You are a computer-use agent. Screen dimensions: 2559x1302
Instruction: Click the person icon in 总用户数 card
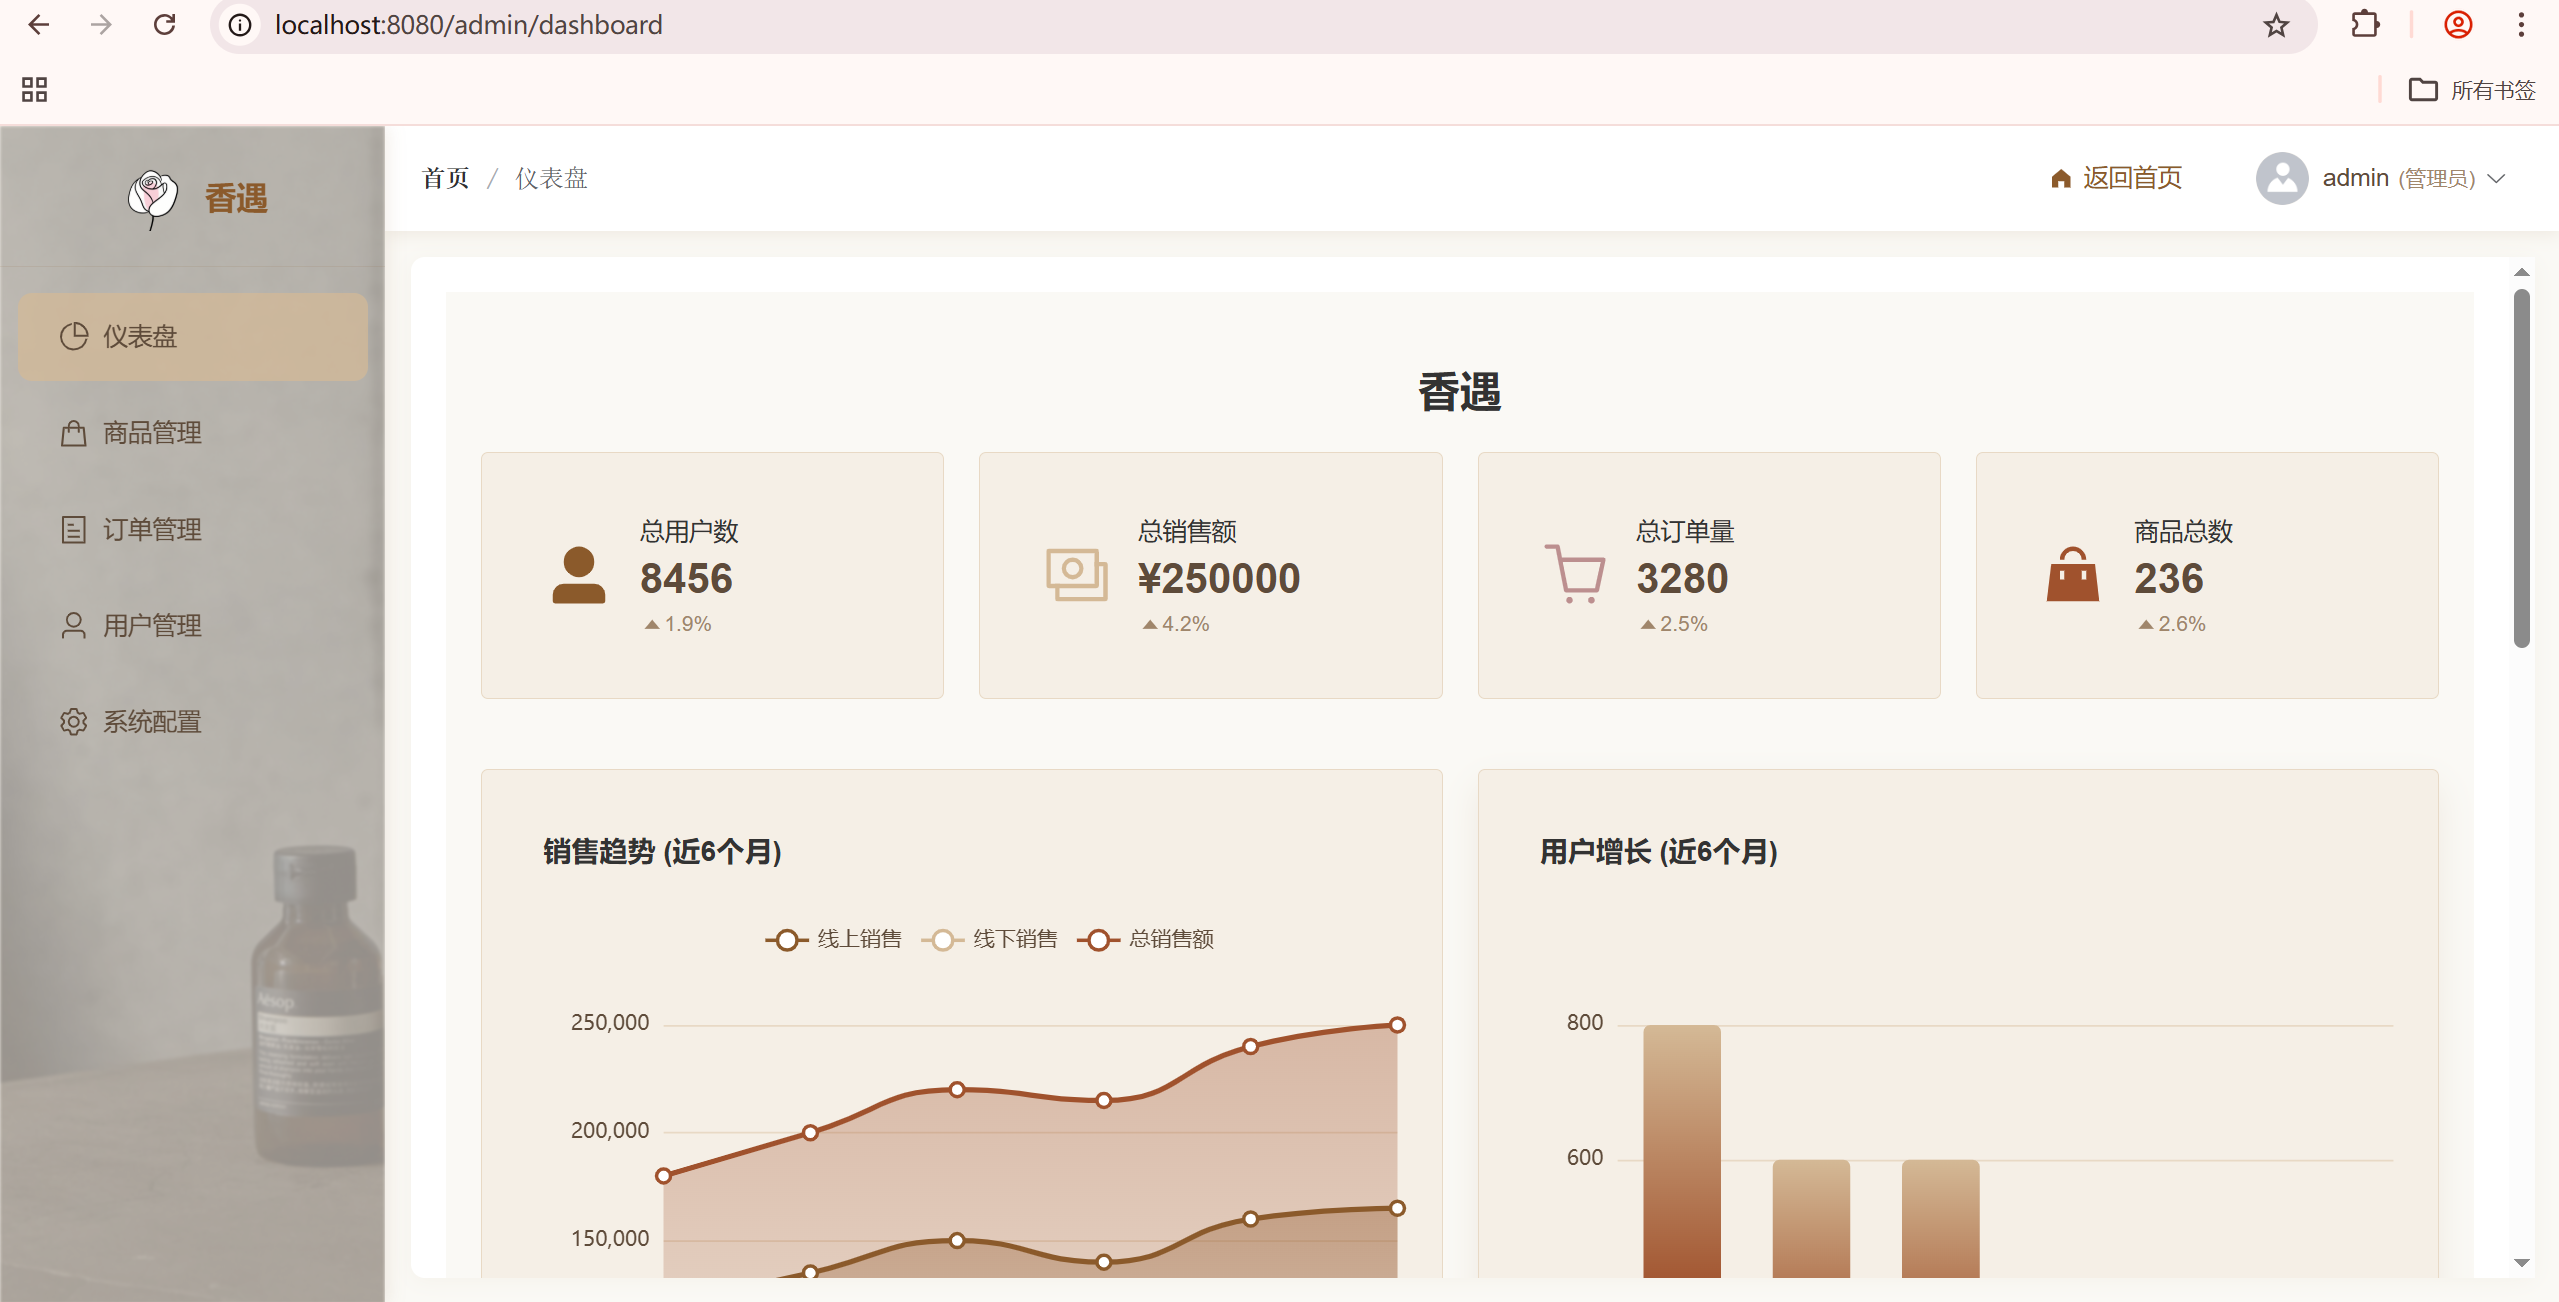[578, 575]
